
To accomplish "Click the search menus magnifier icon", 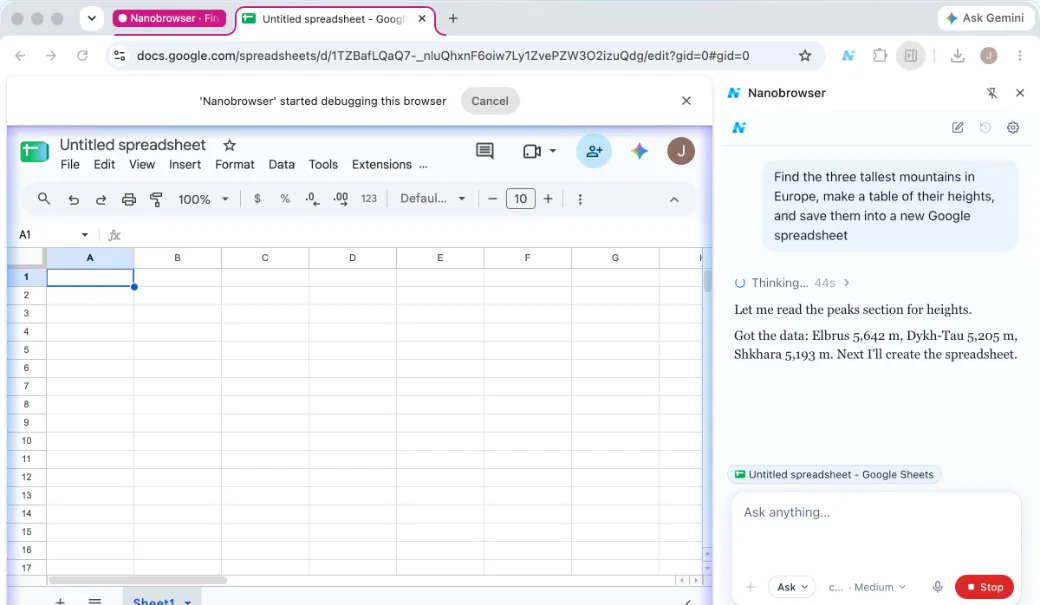I will (x=44, y=198).
